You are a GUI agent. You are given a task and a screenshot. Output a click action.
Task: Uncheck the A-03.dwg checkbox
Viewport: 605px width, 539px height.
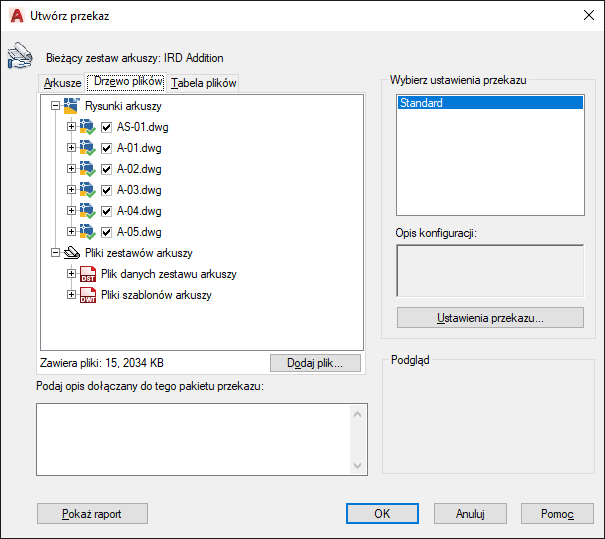click(106, 190)
